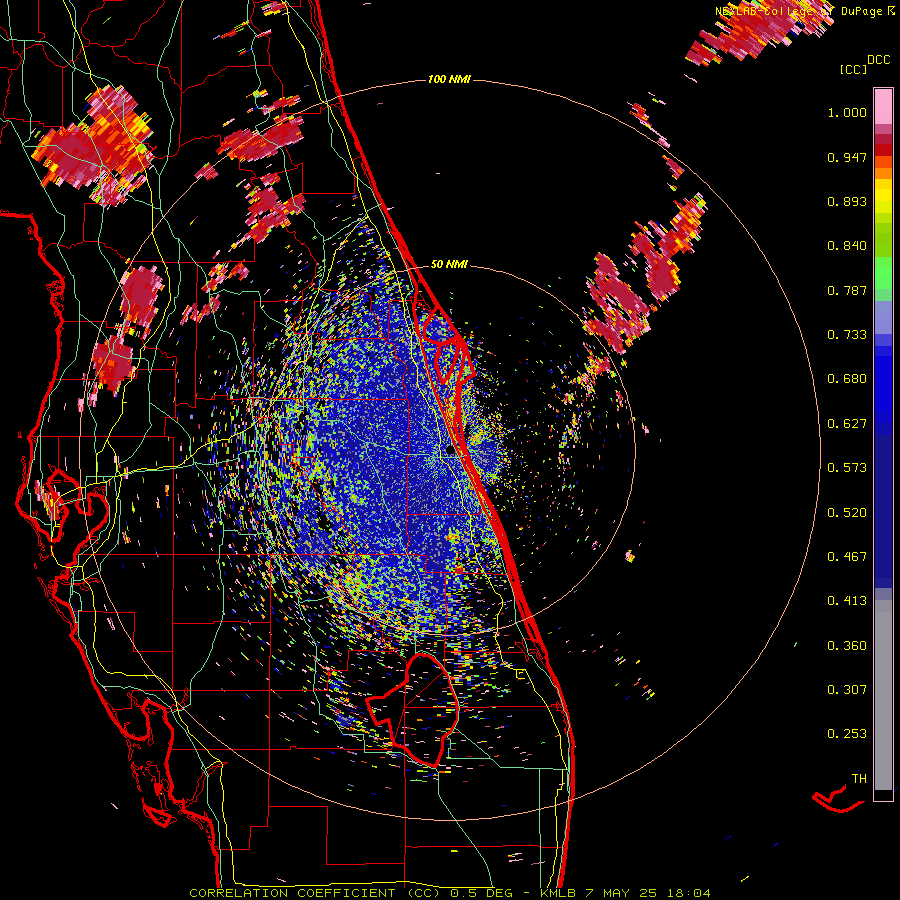Viewport: 900px width, 900px height.
Task: Pick the gray color bar segment near 0.307
Action: click(883, 695)
